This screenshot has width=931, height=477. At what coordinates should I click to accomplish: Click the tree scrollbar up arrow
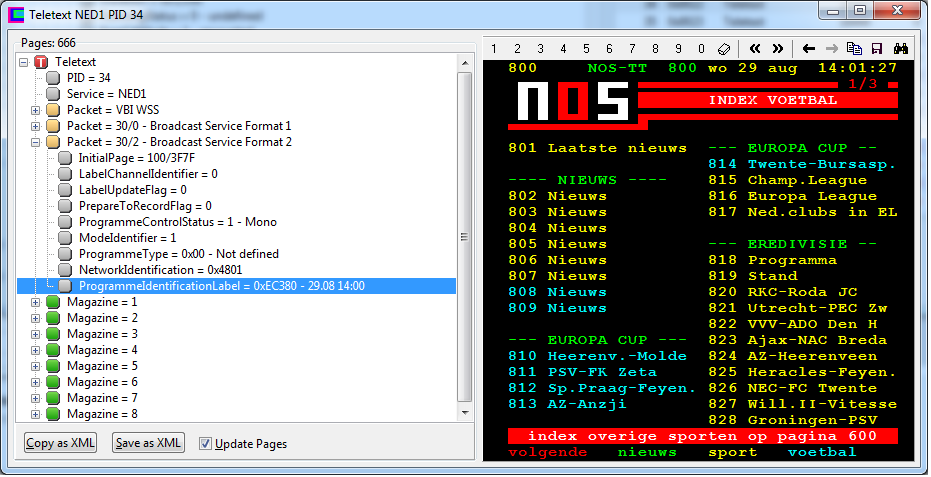pyautogui.click(x=465, y=63)
